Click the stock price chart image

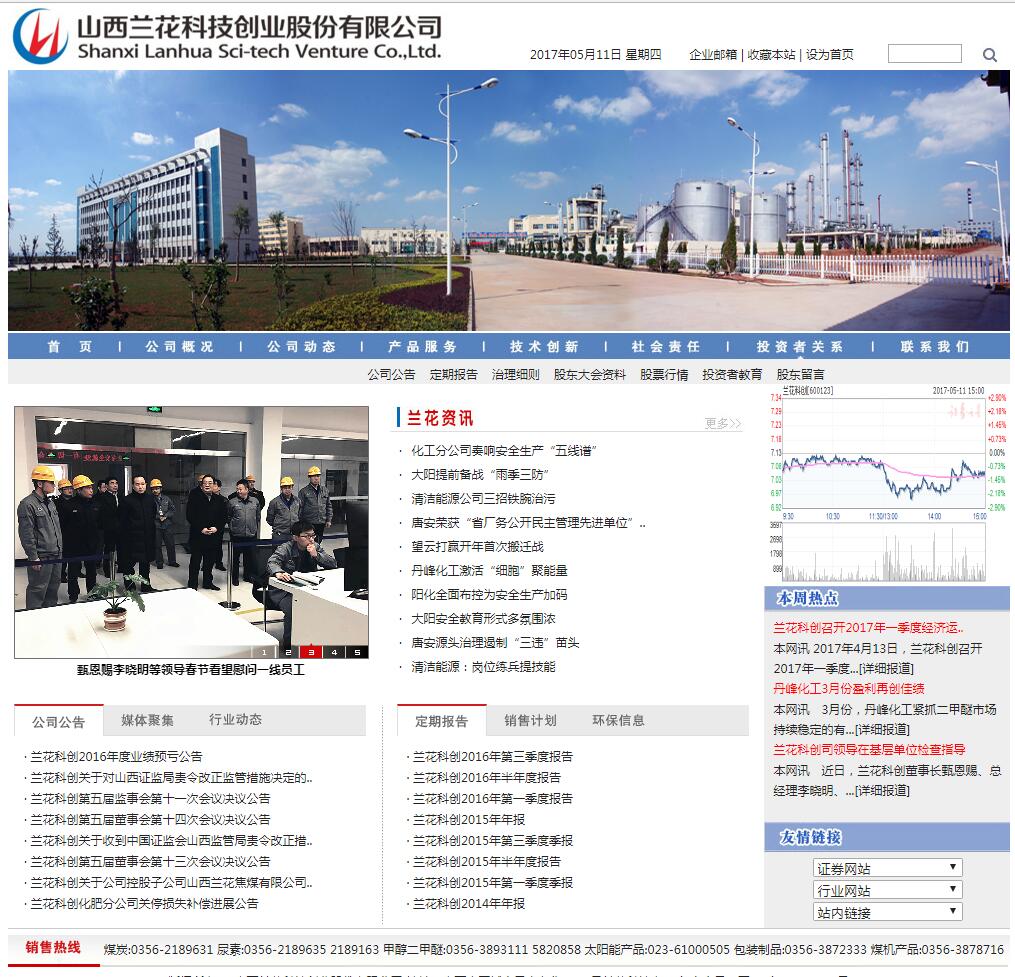tap(886, 484)
